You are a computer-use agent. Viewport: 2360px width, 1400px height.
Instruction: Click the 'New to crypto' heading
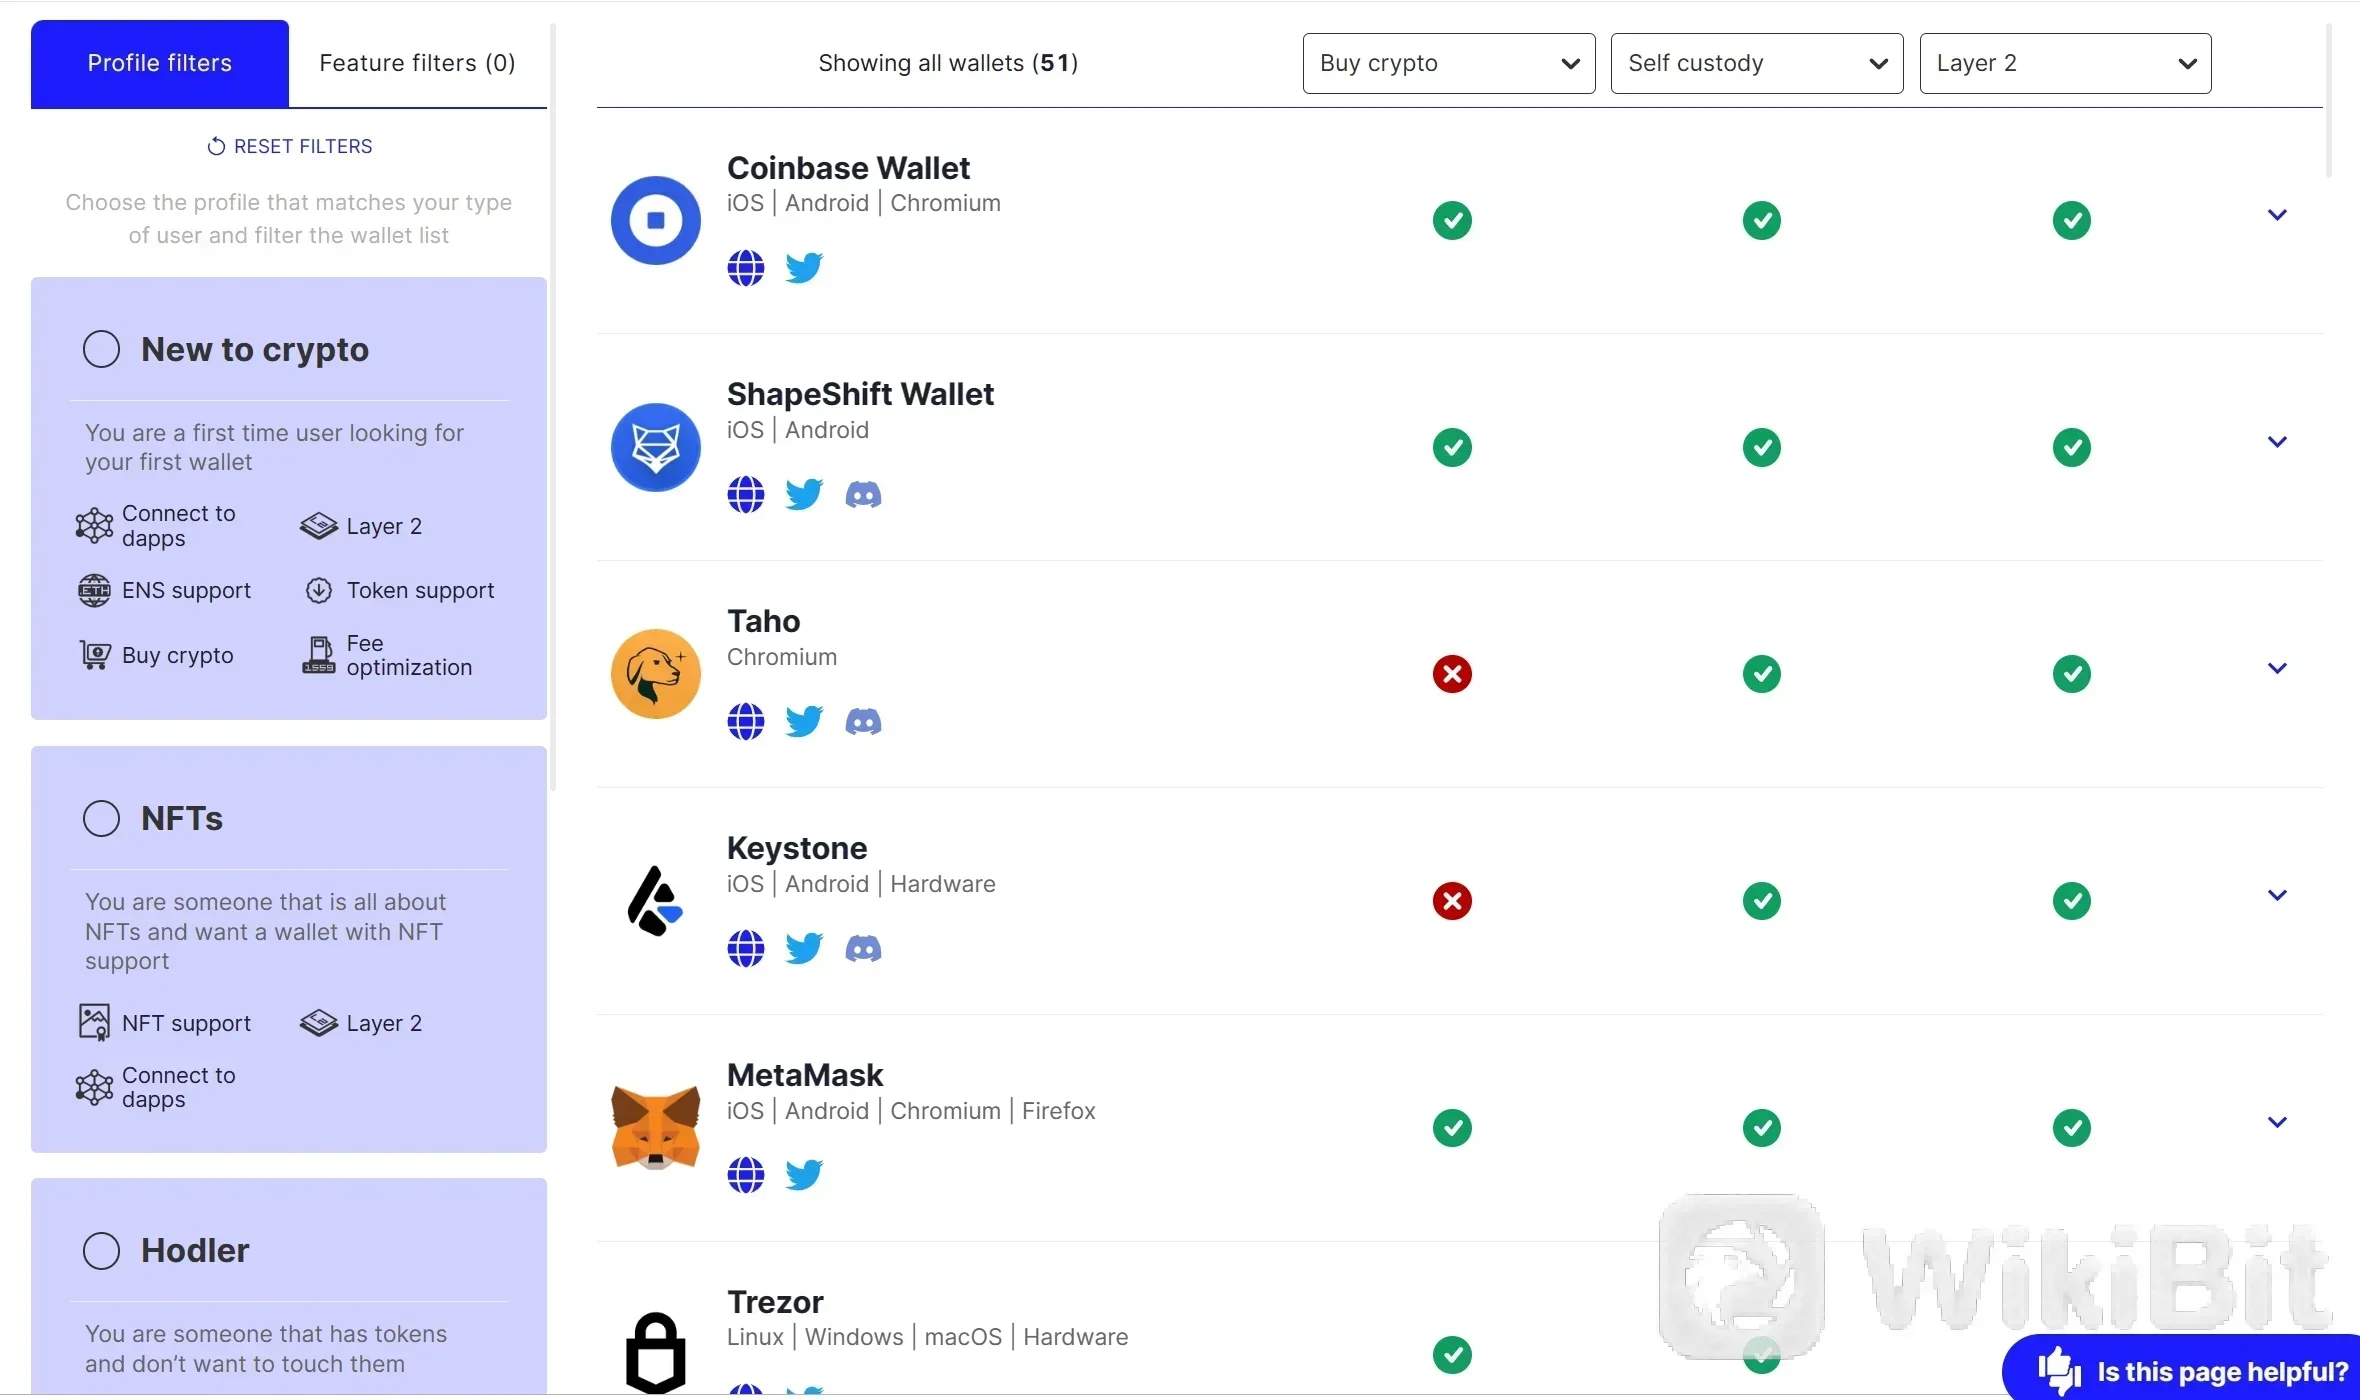click(x=255, y=350)
